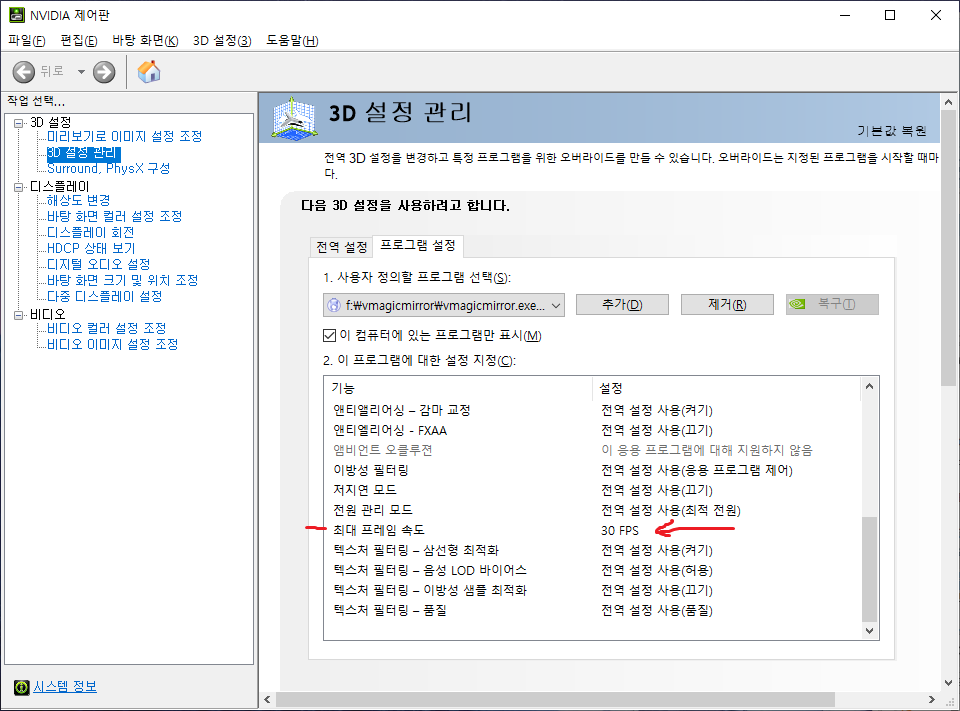Viewport: 960px width, 711px height.
Task: Click horizontal scrollbar left arrow
Action: pyautogui.click(x=268, y=699)
